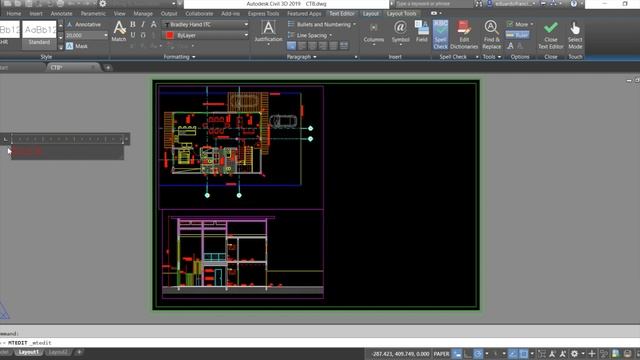Screen dimensions: 640x360
Task: Click the coordinates readout in status bar
Action: [400, 354]
